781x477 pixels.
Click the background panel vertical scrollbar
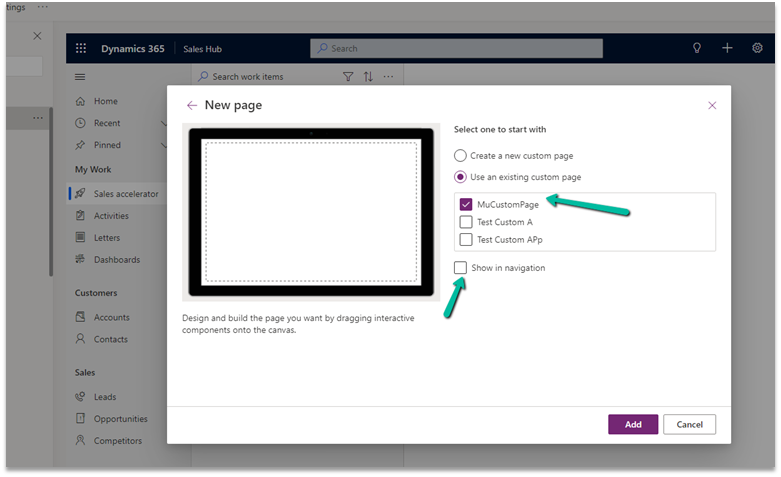50,192
